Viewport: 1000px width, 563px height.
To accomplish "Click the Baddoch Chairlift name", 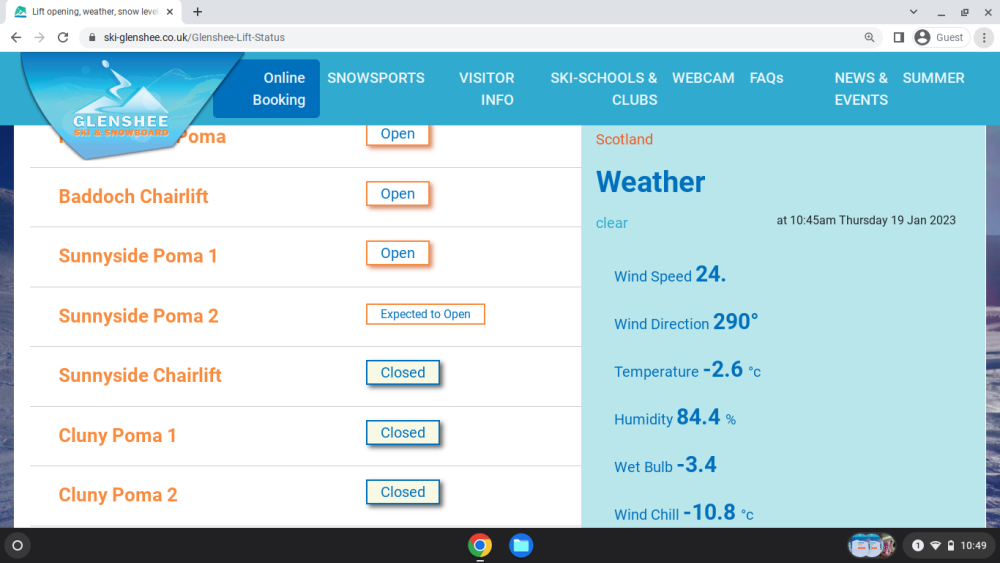I will pyautogui.click(x=133, y=196).
